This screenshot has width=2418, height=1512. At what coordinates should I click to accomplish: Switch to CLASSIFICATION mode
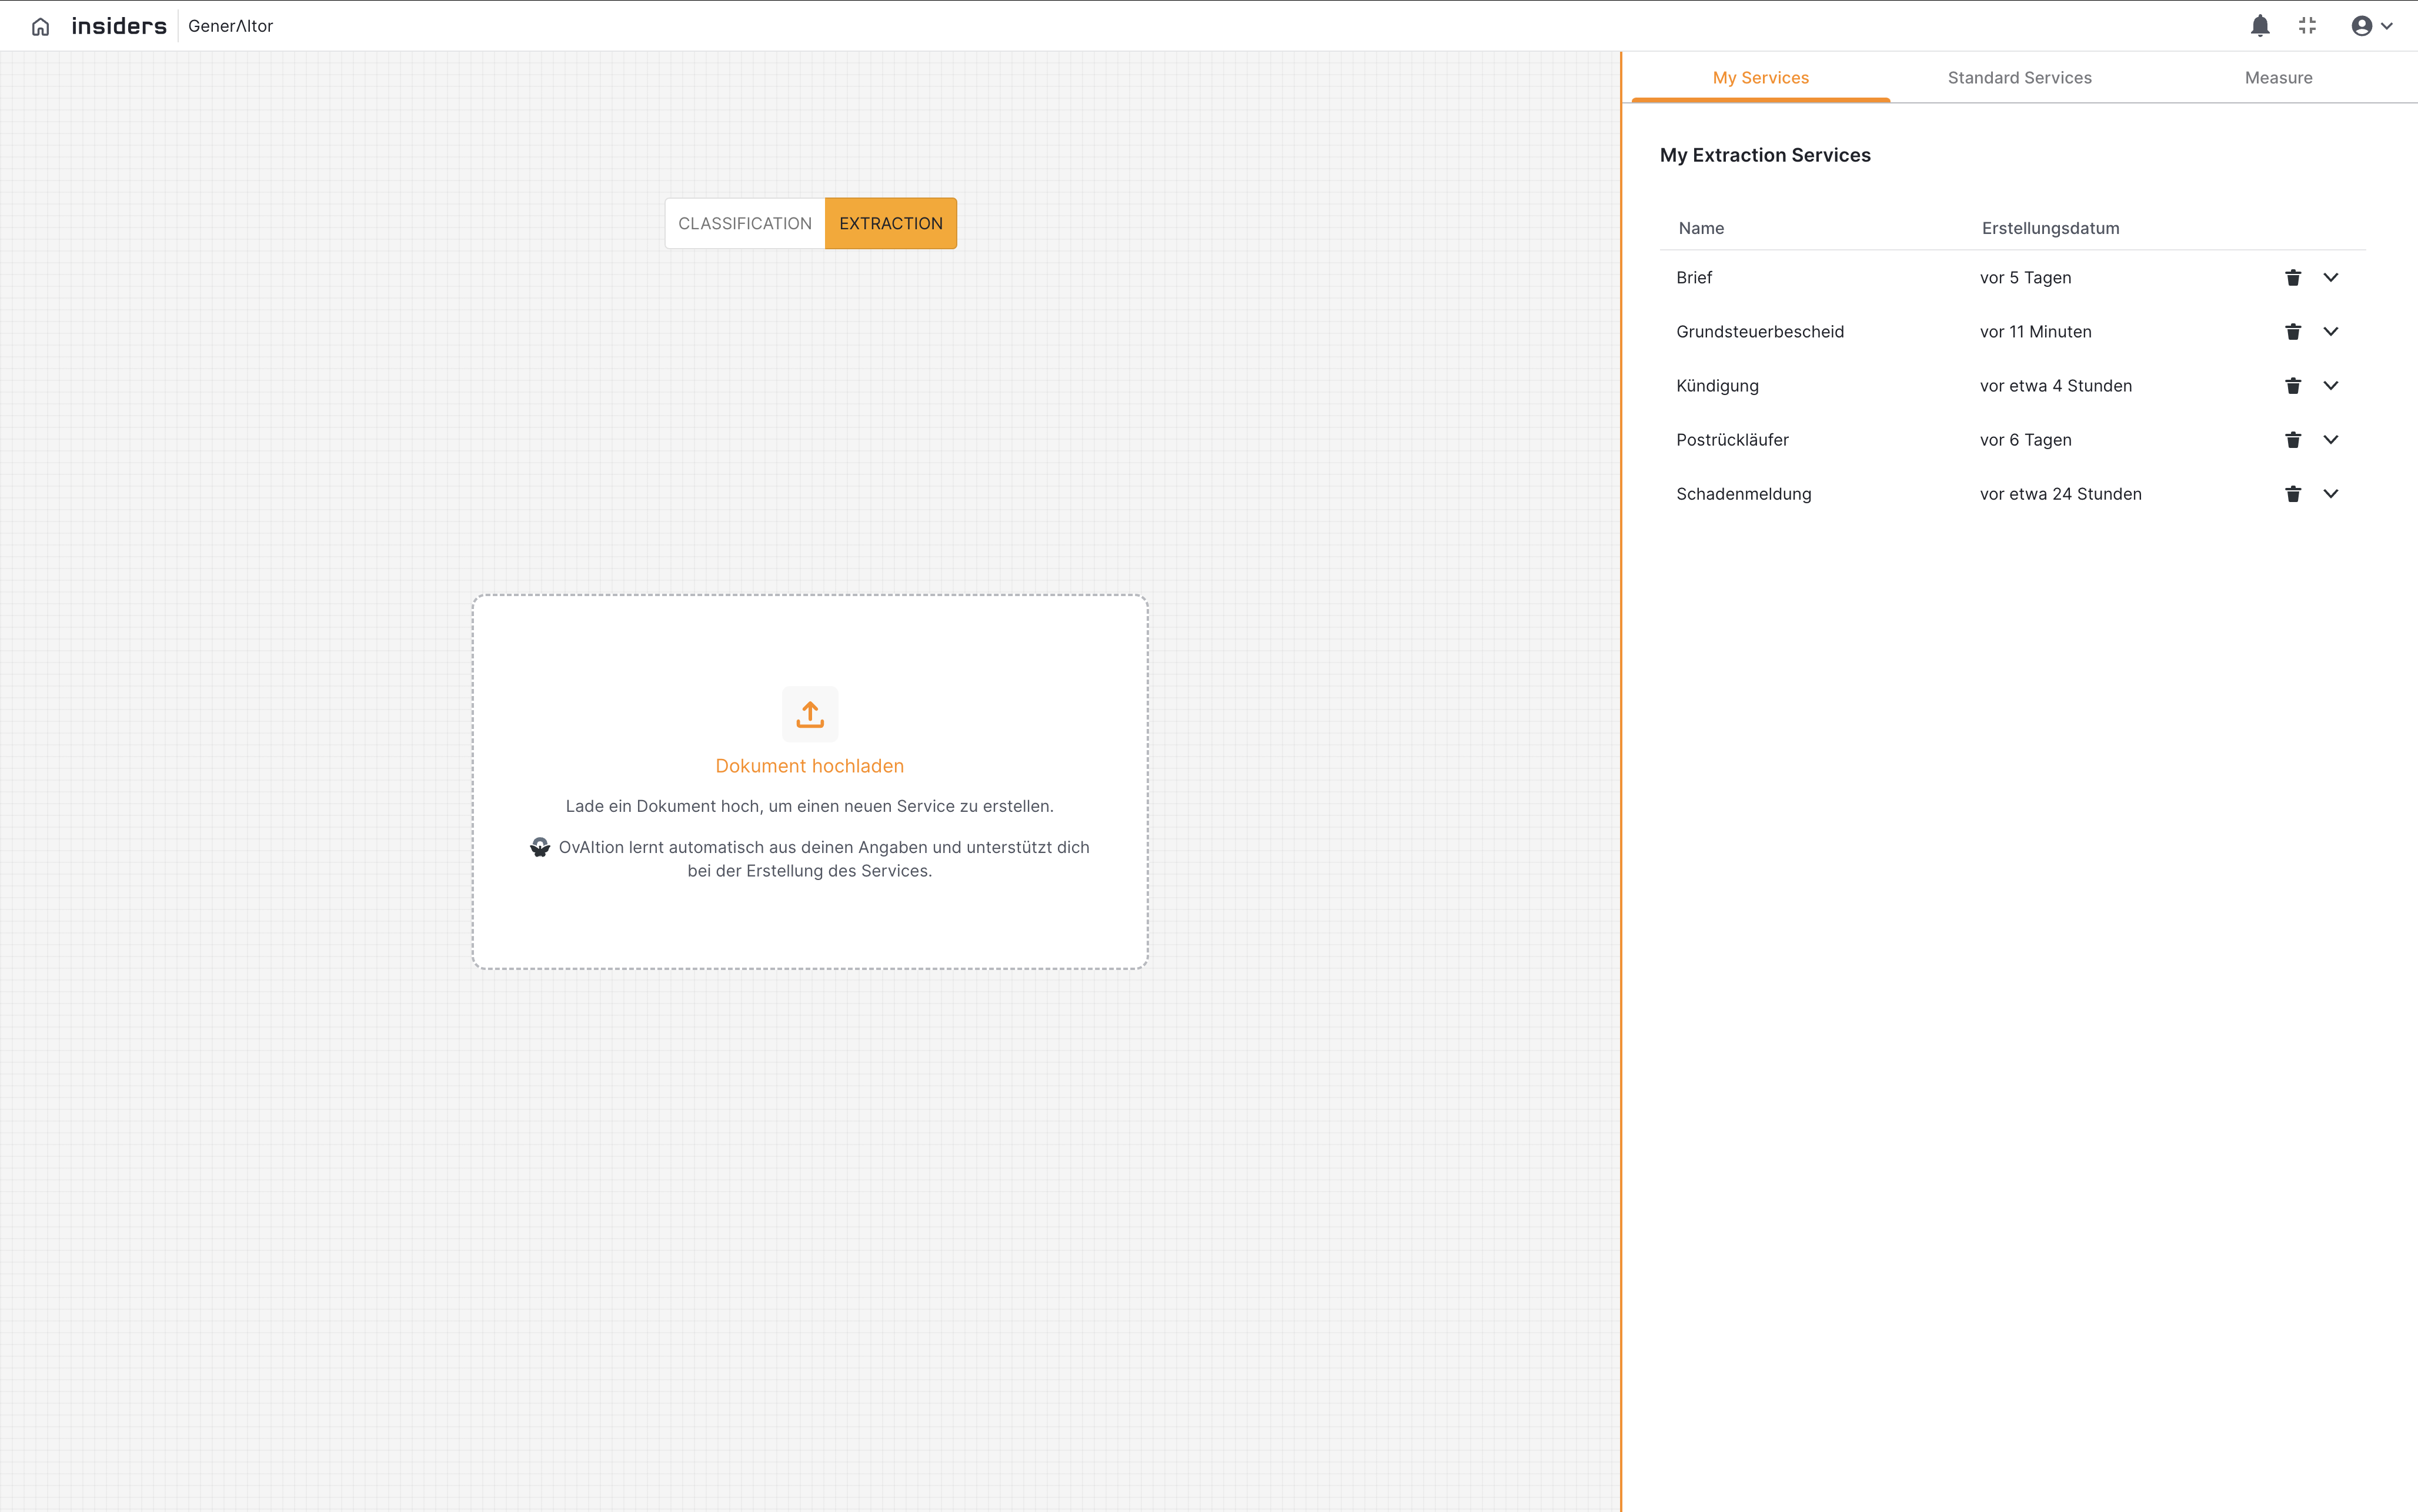(x=744, y=223)
